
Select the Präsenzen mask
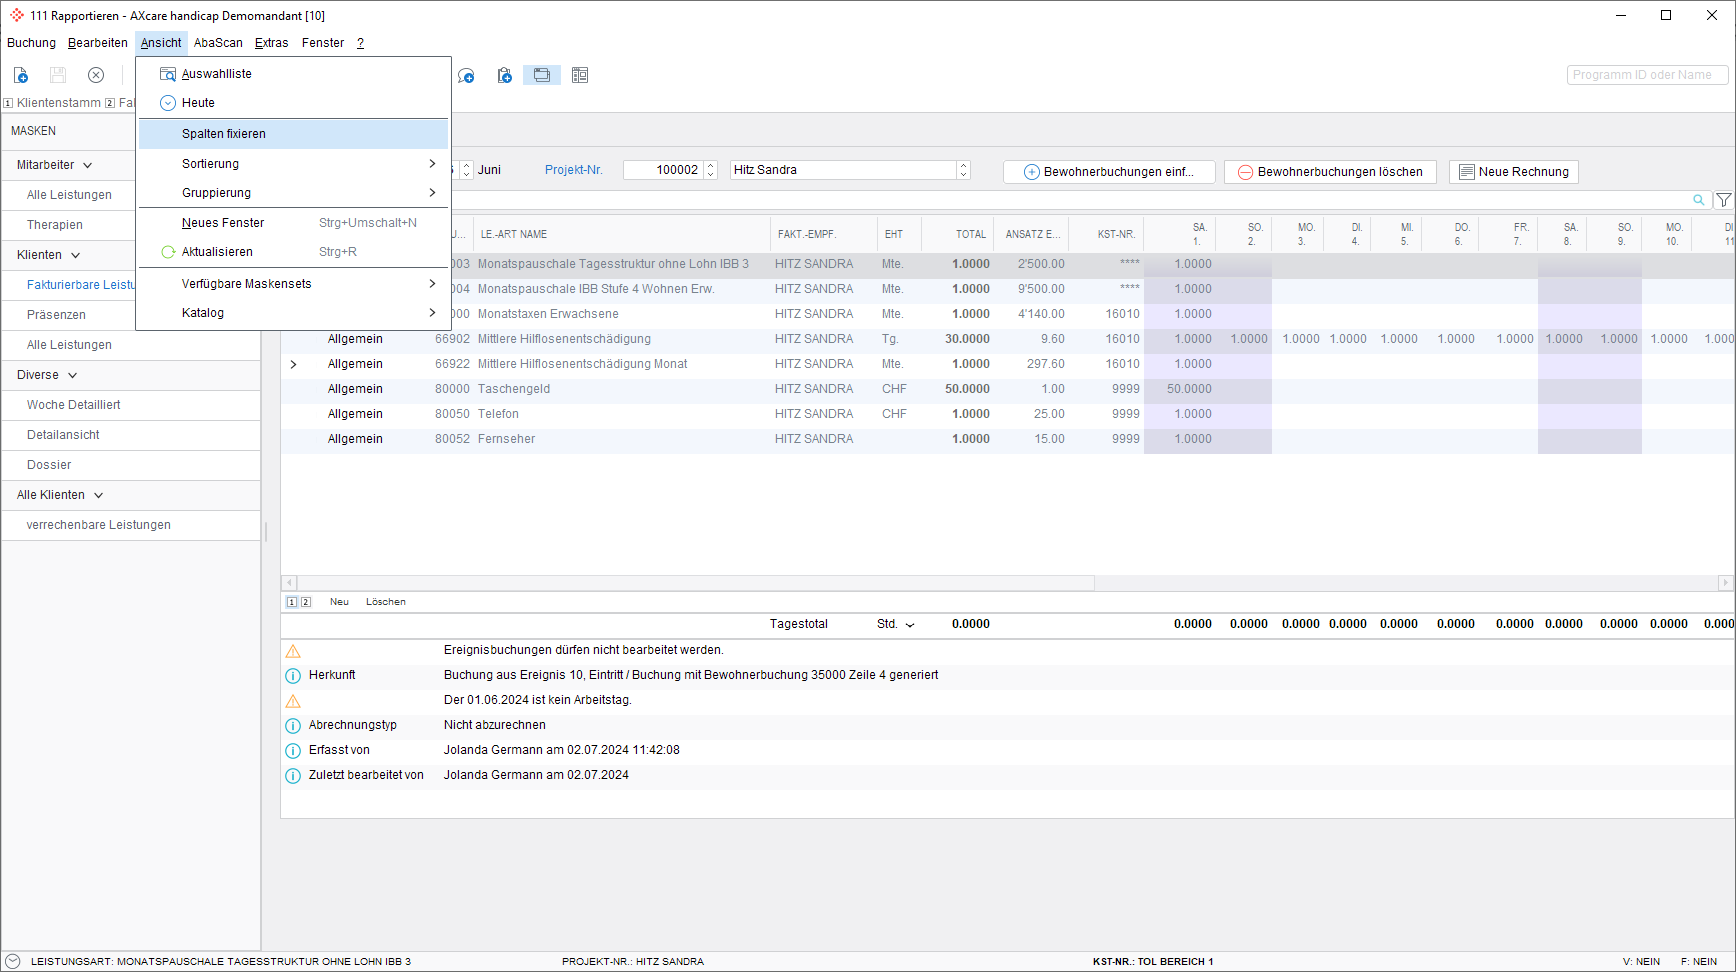pyautogui.click(x=56, y=315)
